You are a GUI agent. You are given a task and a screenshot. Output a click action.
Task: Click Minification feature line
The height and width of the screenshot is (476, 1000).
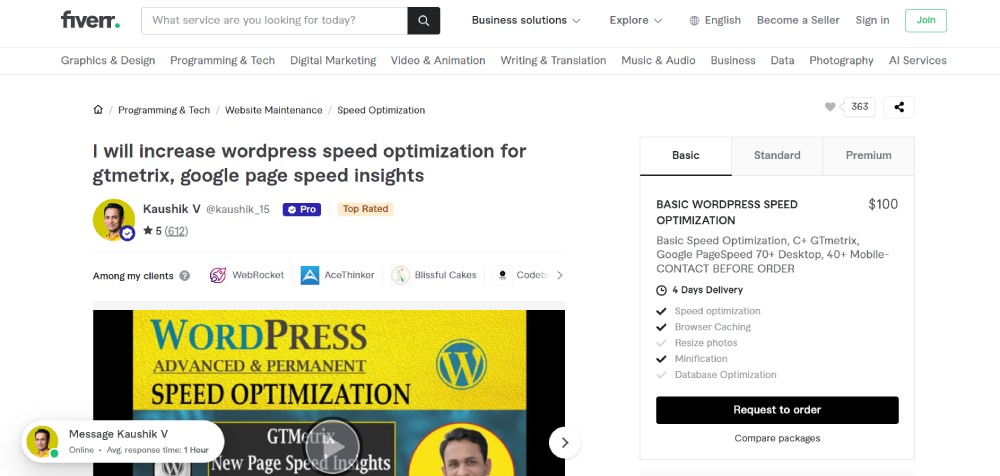tap(701, 359)
